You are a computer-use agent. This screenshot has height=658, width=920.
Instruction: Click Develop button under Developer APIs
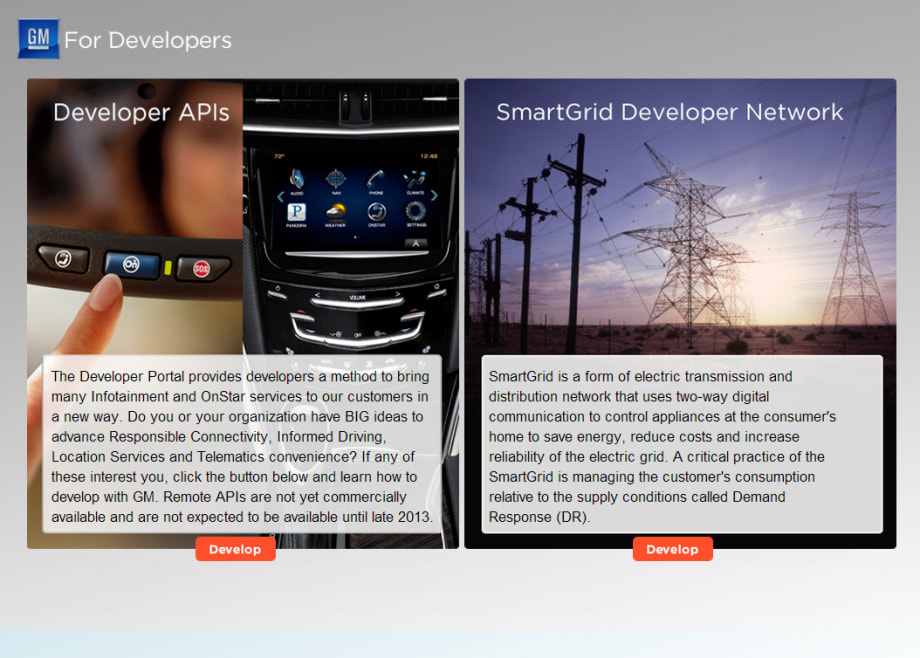point(235,549)
